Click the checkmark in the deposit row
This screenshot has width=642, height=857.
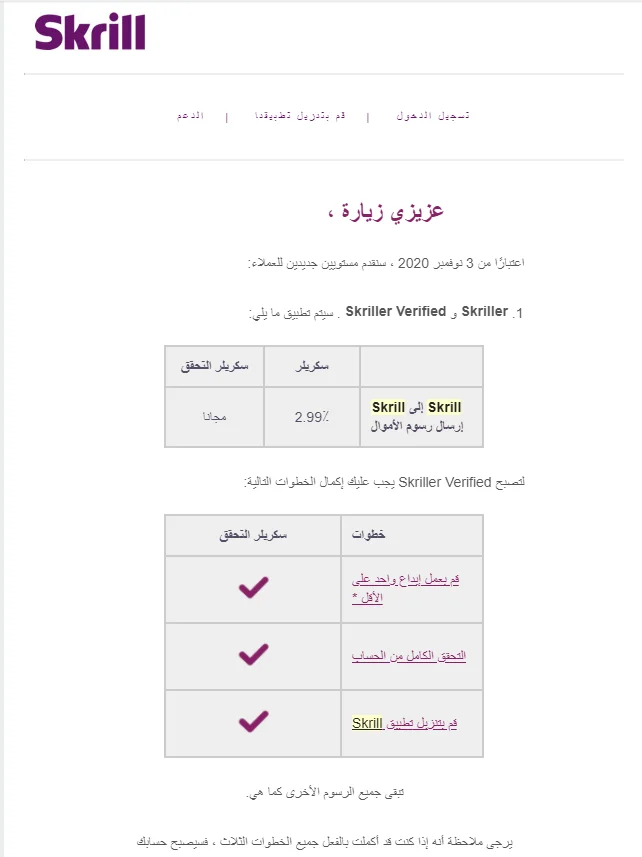(x=254, y=588)
